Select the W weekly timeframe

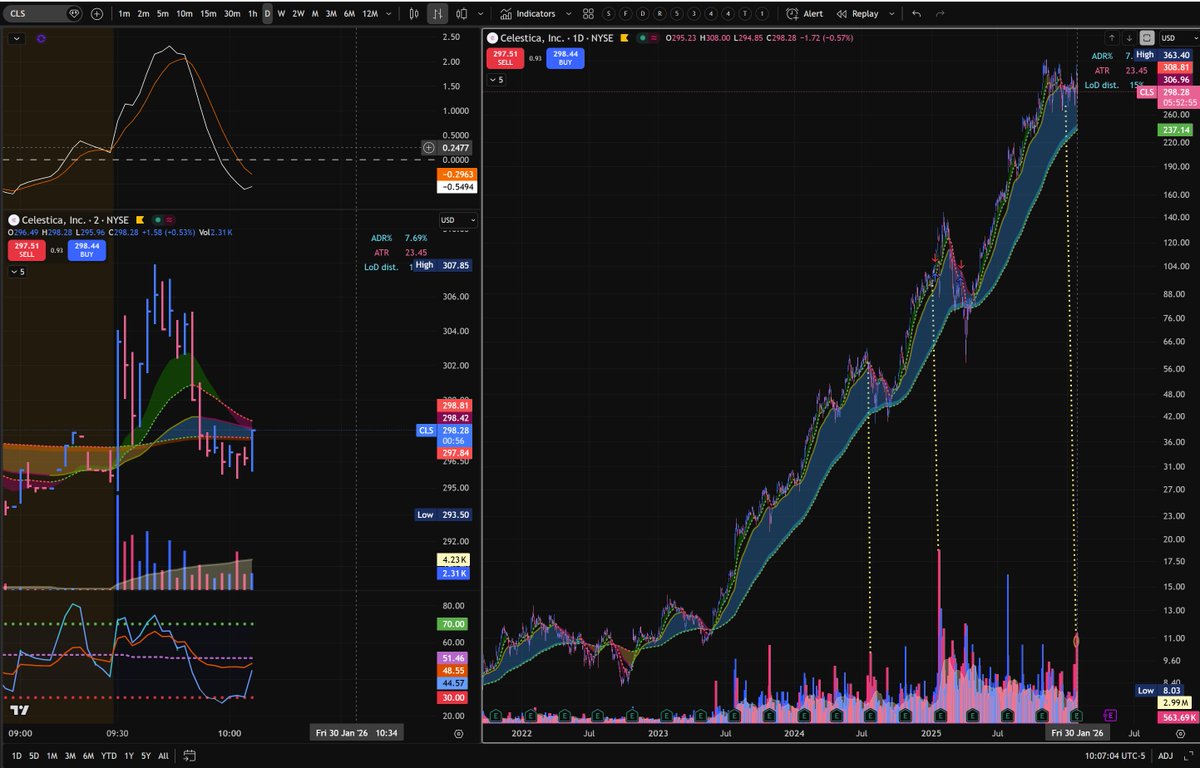(x=281, y=14)
